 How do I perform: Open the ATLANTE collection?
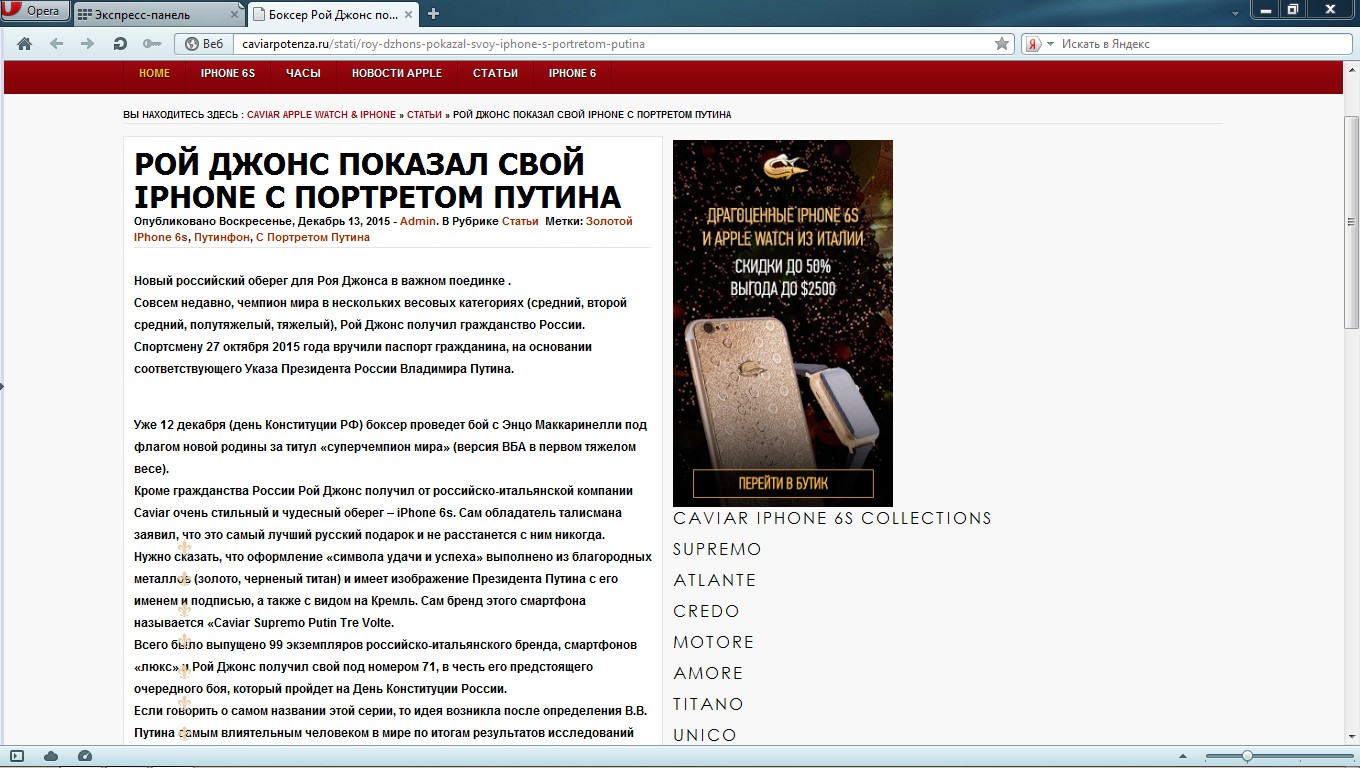(x=714, y=580)
